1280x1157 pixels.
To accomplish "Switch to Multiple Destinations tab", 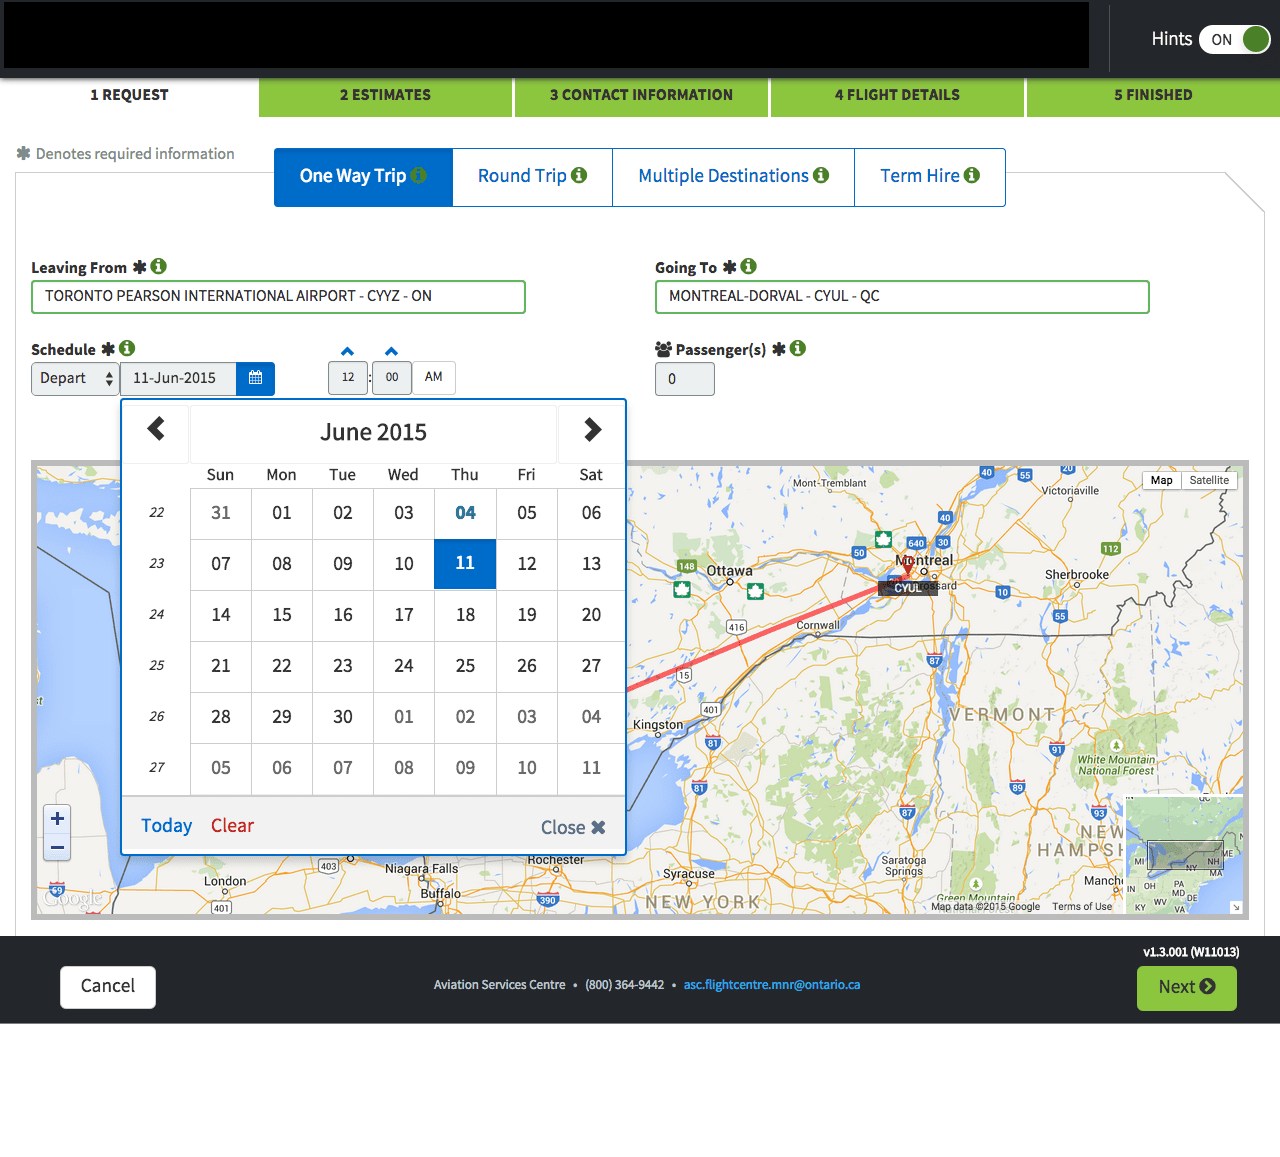I will click(x=733, y=177).
